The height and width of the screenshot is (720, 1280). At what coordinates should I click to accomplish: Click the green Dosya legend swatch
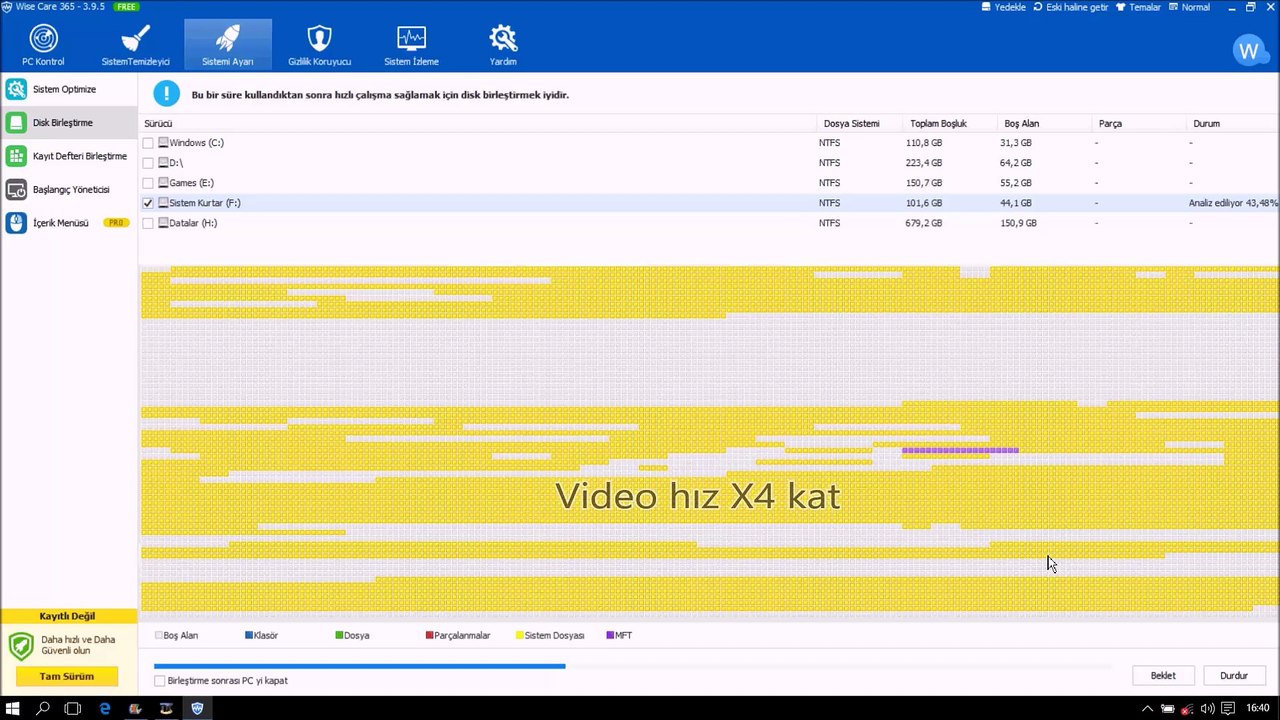(340, 635)
